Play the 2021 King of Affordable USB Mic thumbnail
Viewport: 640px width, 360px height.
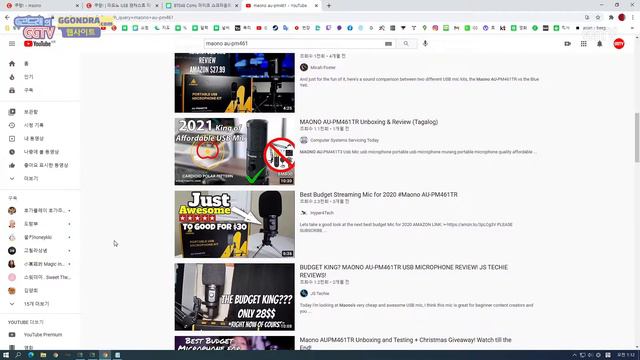[235, 151]
